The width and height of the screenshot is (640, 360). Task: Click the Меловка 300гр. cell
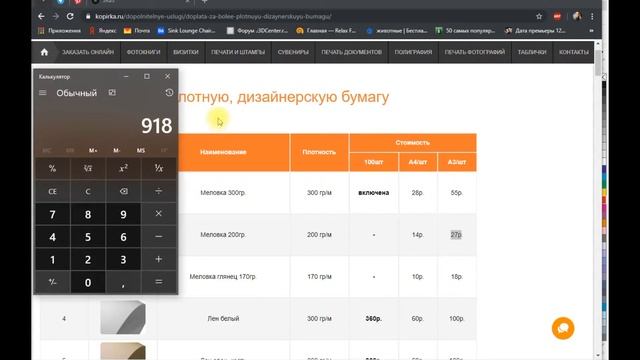(223, 193)
